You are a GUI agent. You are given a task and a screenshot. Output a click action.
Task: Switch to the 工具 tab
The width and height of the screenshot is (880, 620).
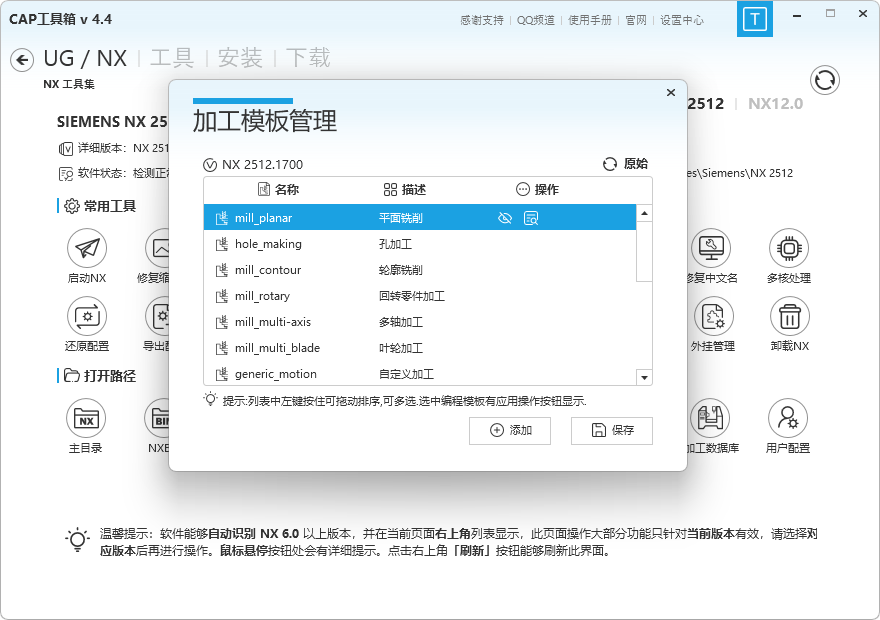[171, 58]
